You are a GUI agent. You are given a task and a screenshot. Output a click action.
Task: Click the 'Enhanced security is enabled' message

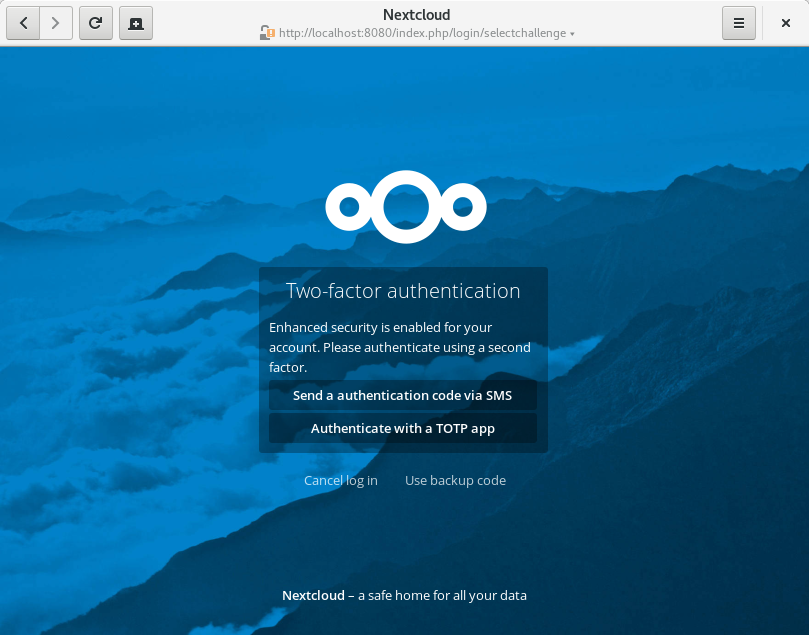coord(400,347)
